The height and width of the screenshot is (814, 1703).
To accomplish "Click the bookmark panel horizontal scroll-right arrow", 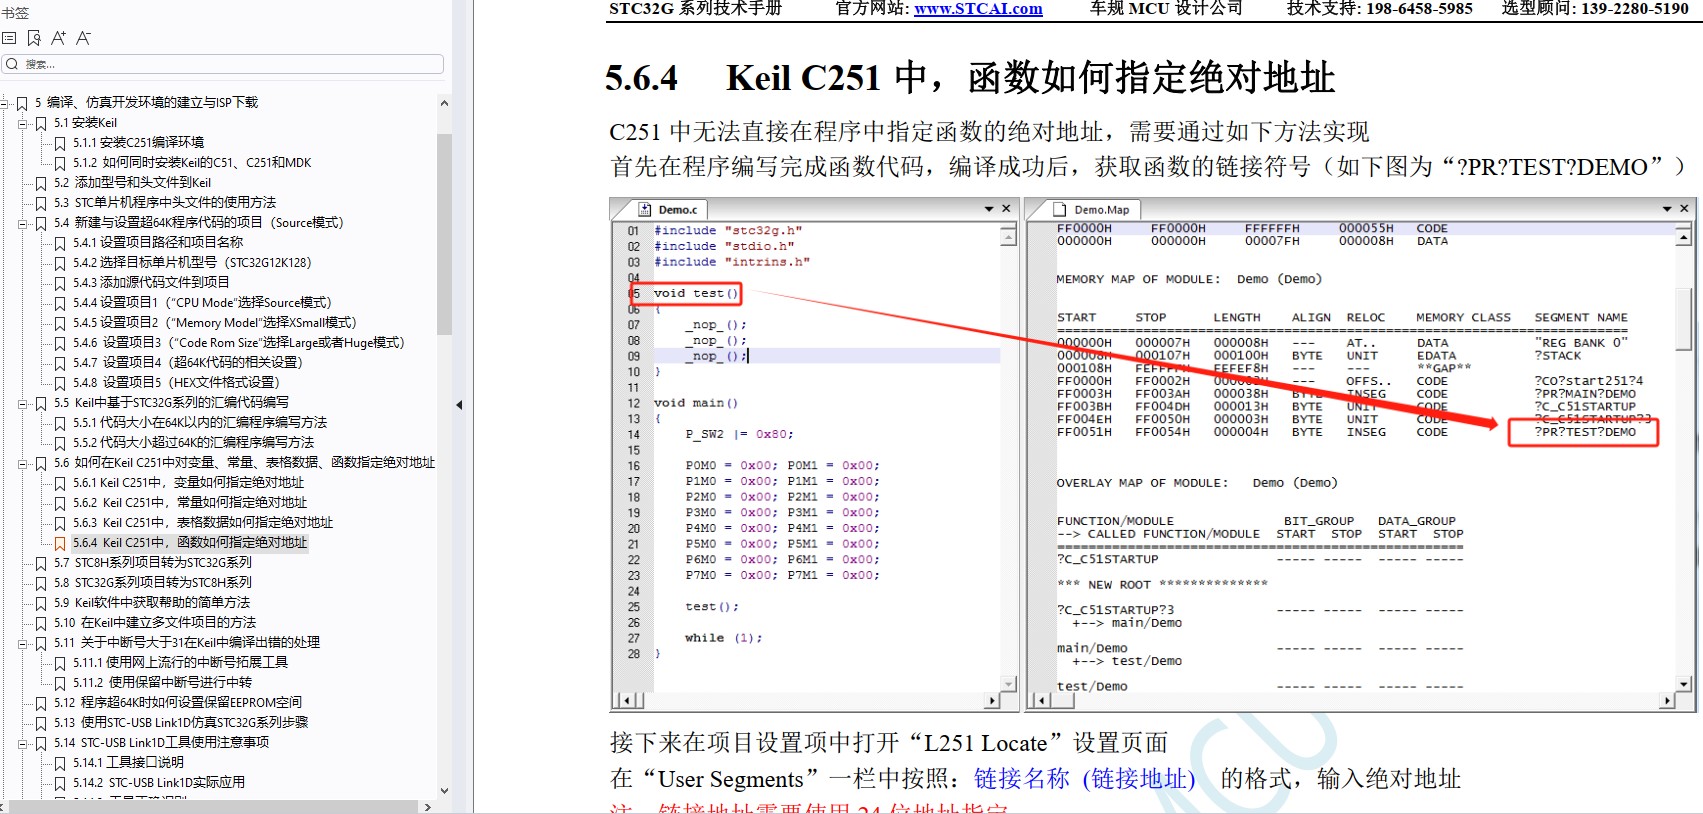I will [x=428, y=807].
